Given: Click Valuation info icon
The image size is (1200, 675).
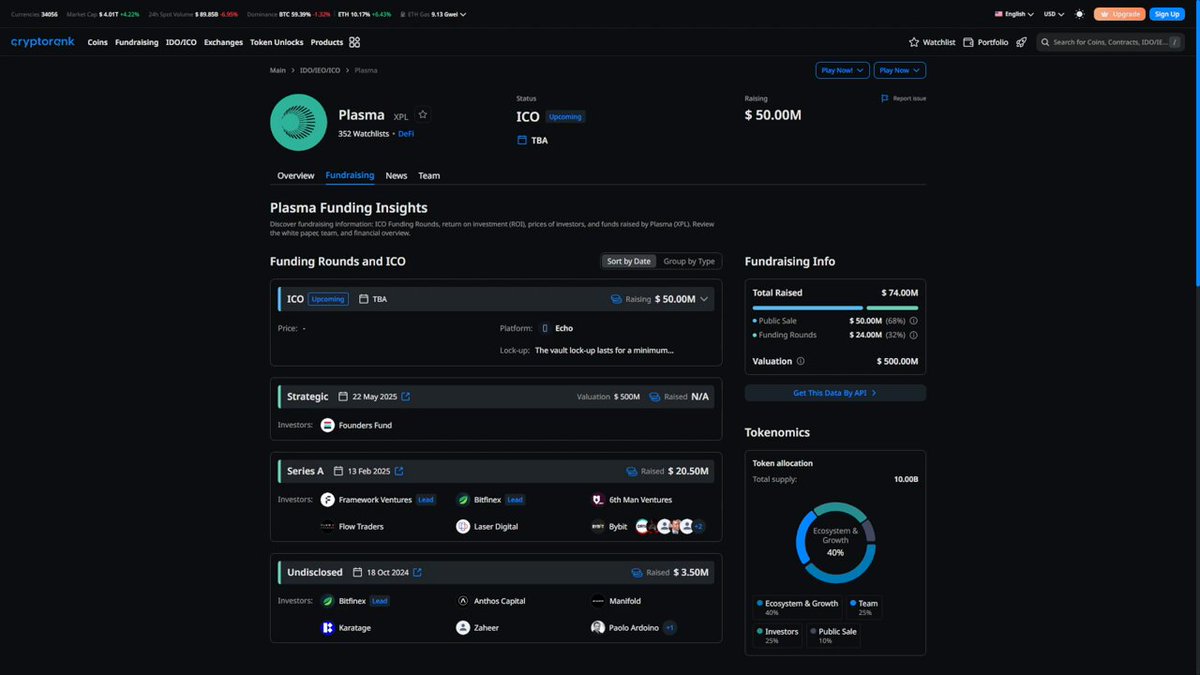Looking at the screenshot, I should pyautogui.click(x=800, y=361).
